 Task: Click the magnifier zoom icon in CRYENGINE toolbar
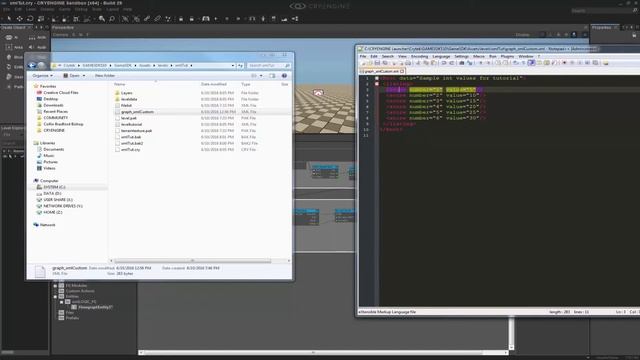(102, 19)
